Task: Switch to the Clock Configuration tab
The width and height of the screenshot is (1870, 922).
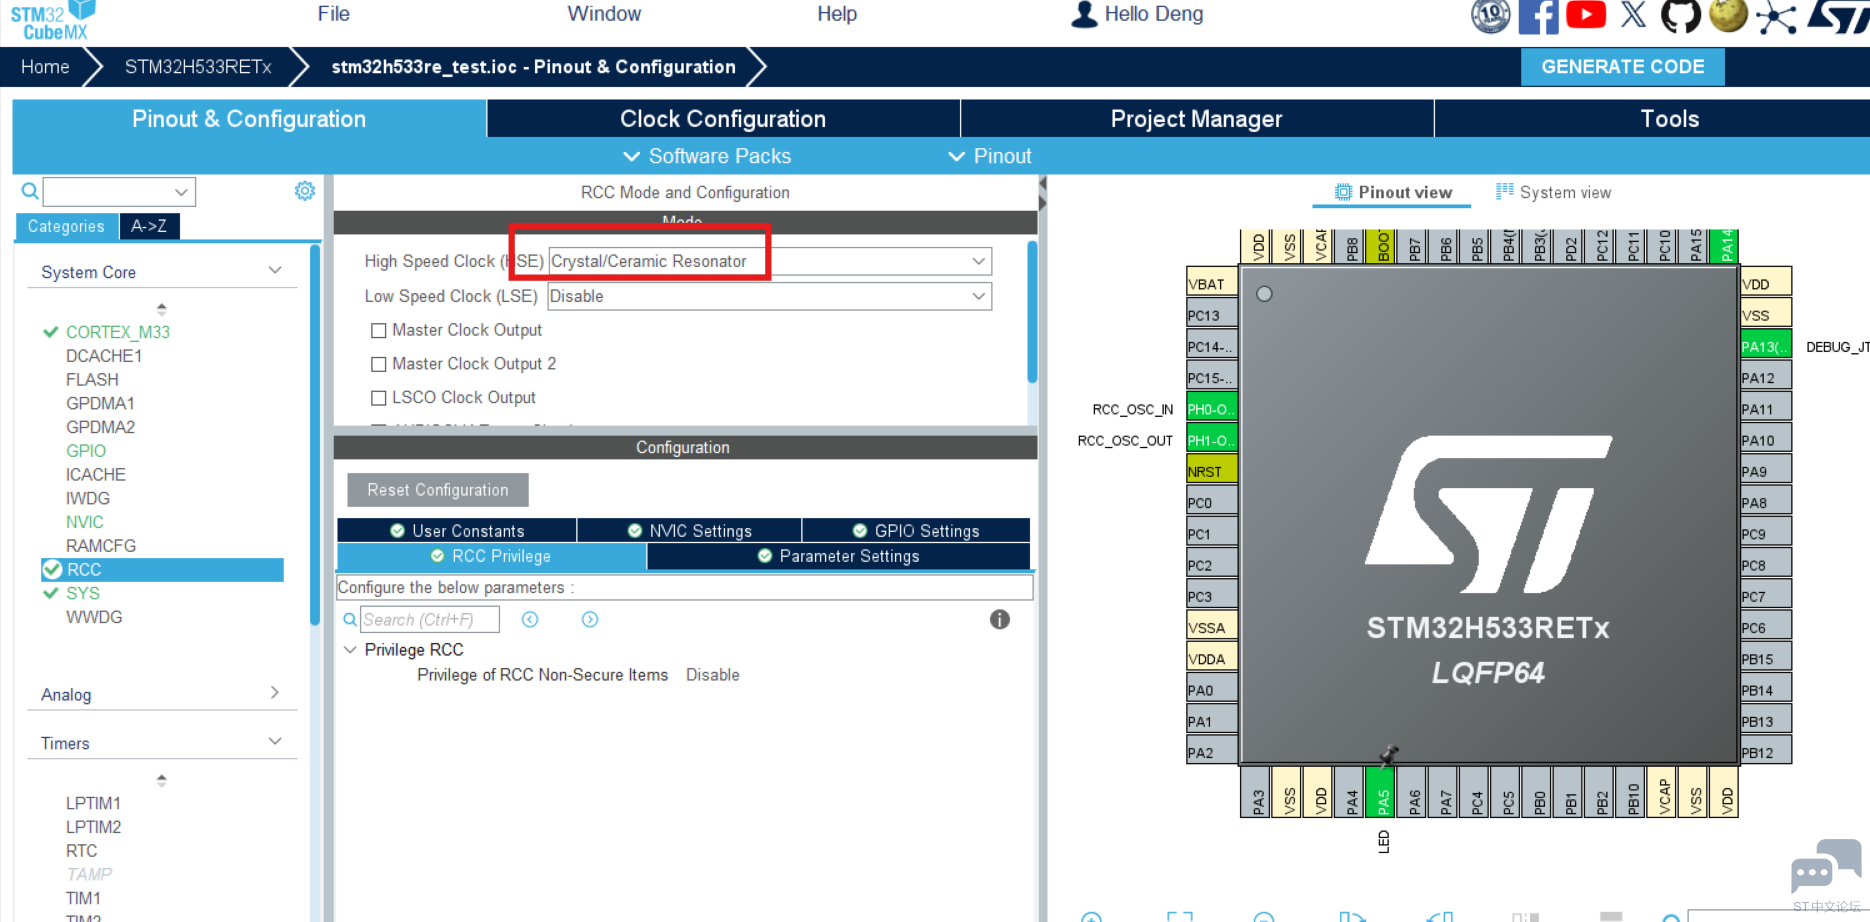Action: [723, 119]
